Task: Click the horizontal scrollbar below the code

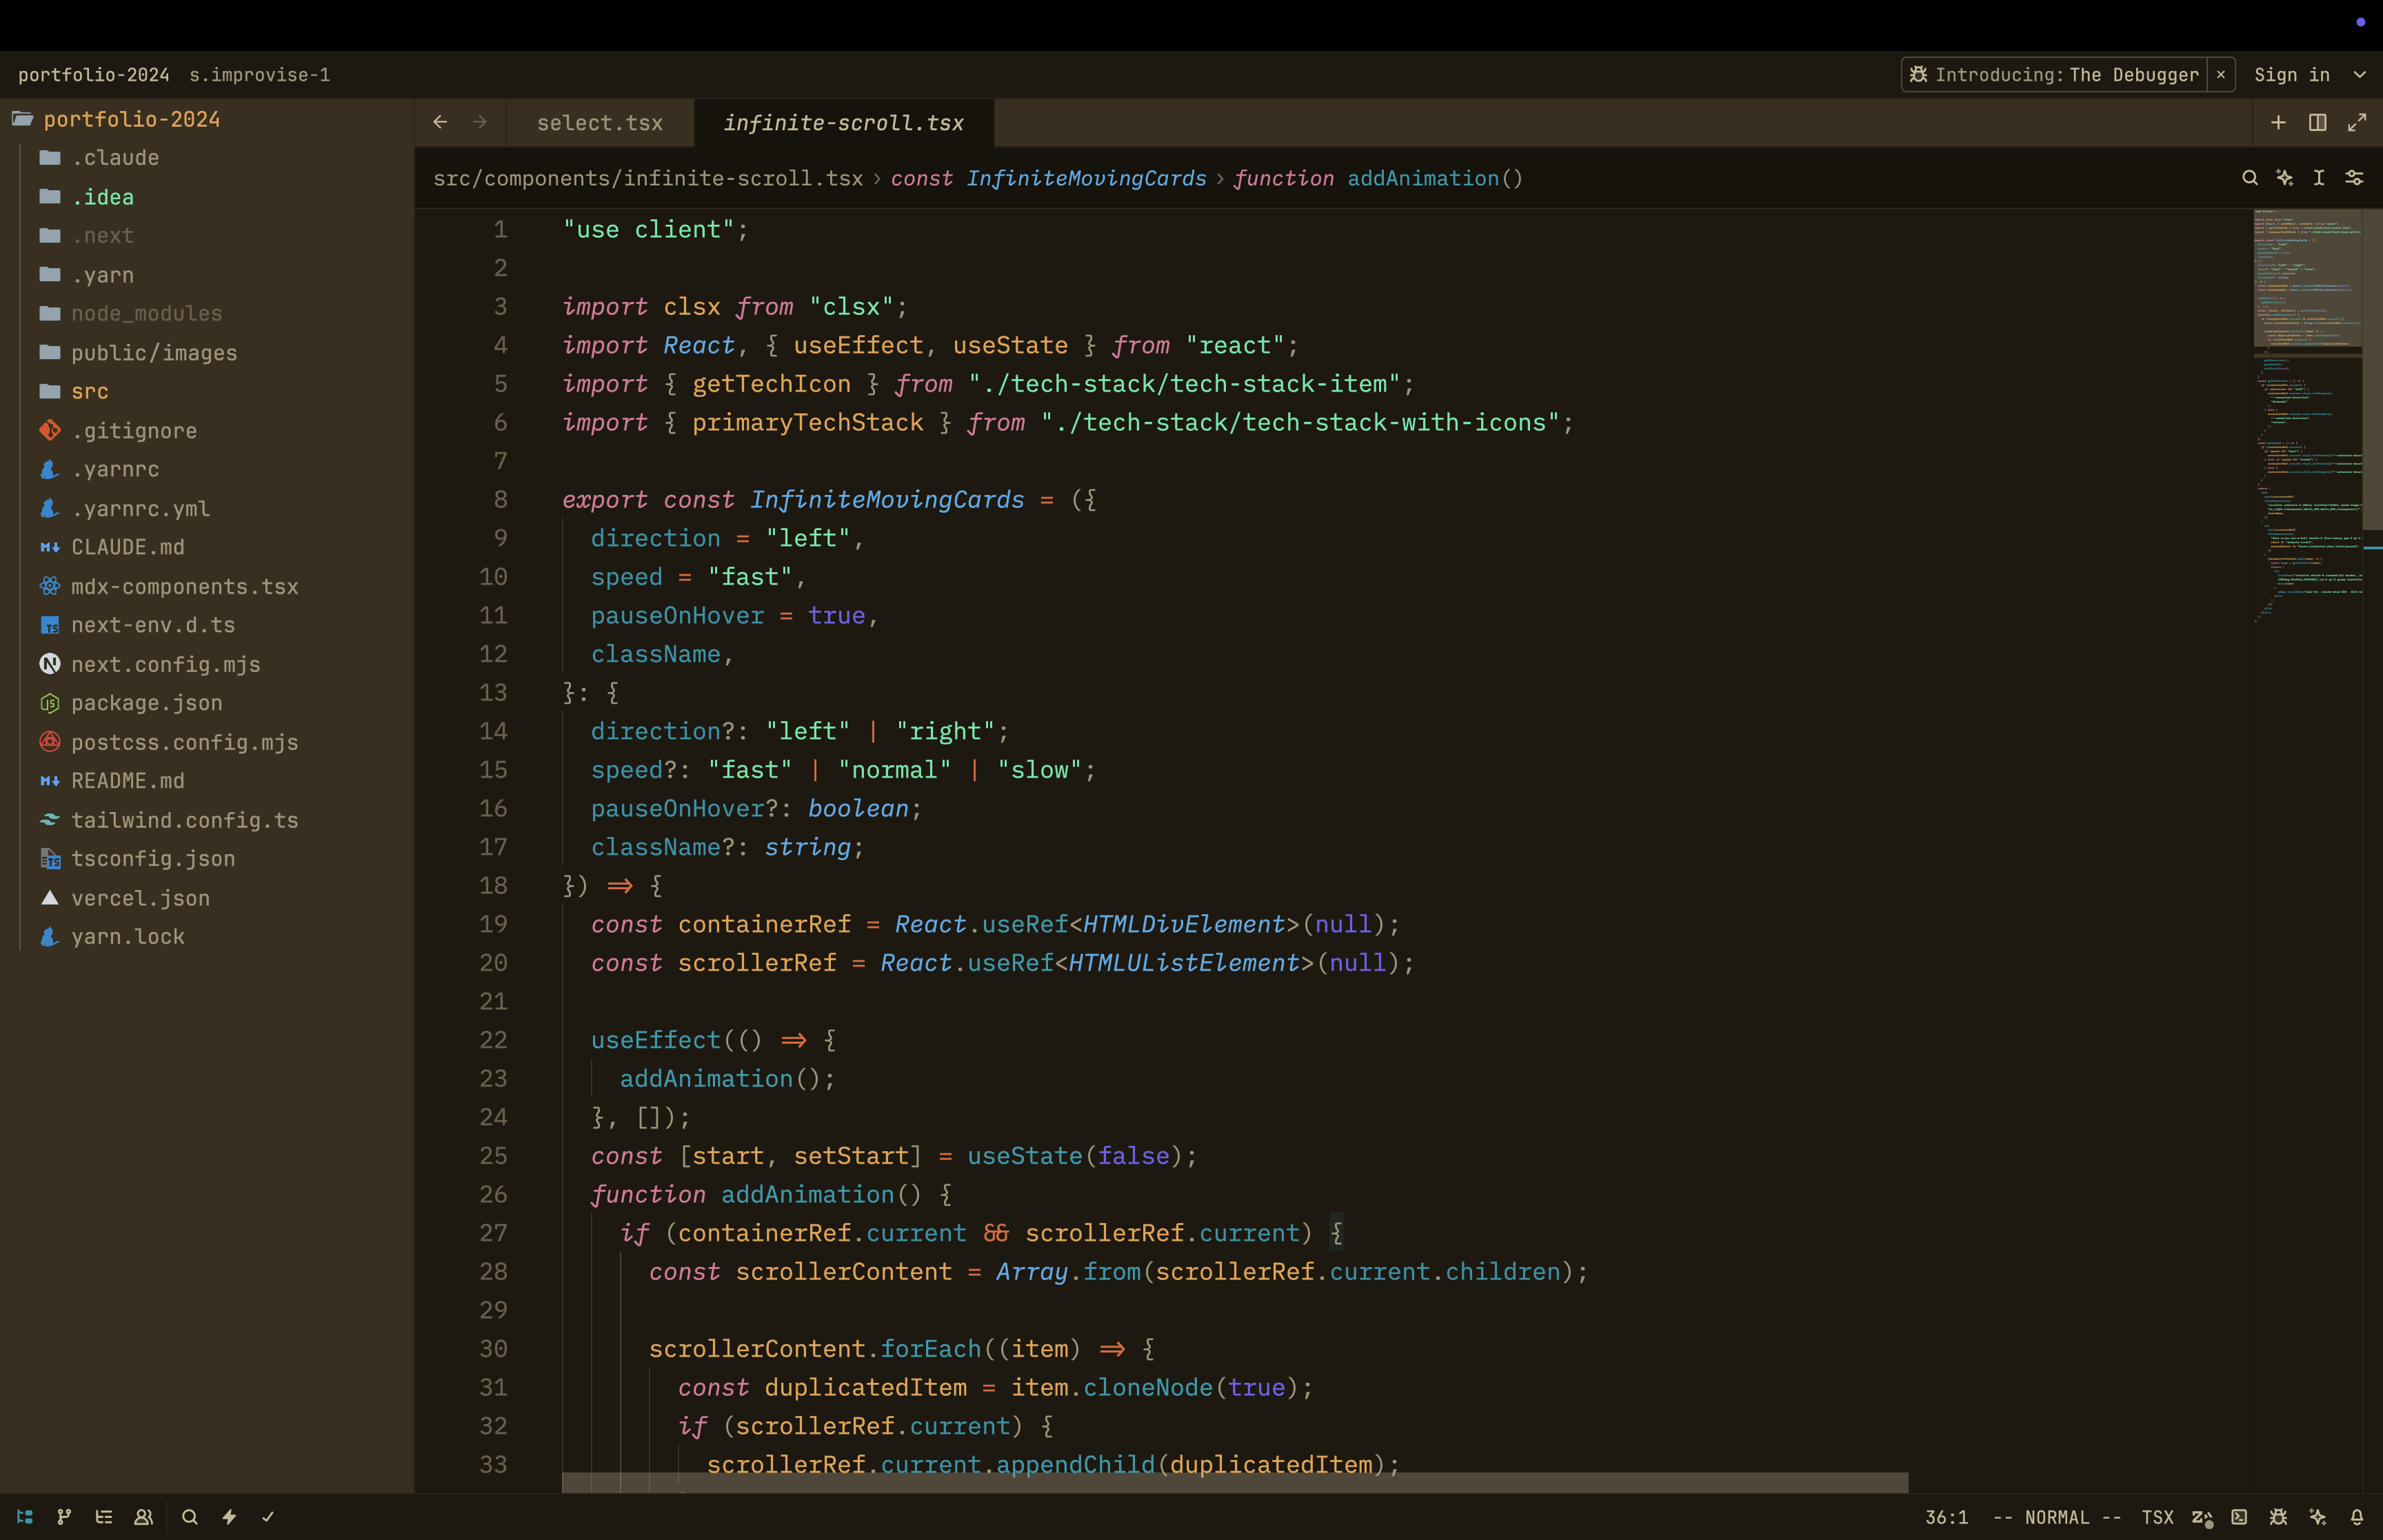Action: click(1235, 1482)
